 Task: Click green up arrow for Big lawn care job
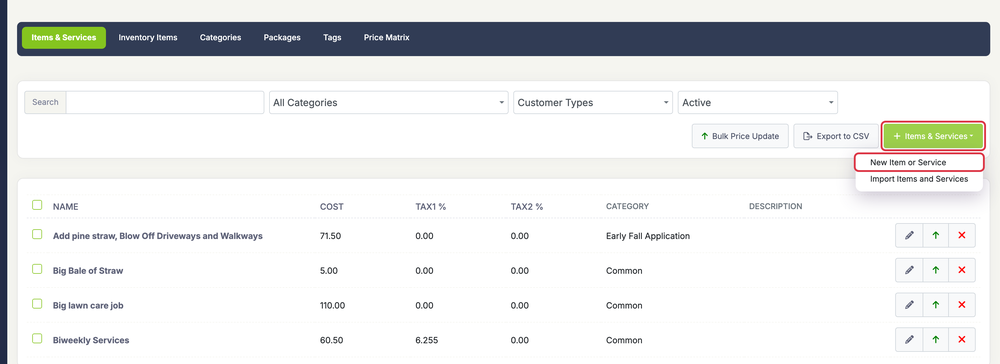tap(936, 305)
